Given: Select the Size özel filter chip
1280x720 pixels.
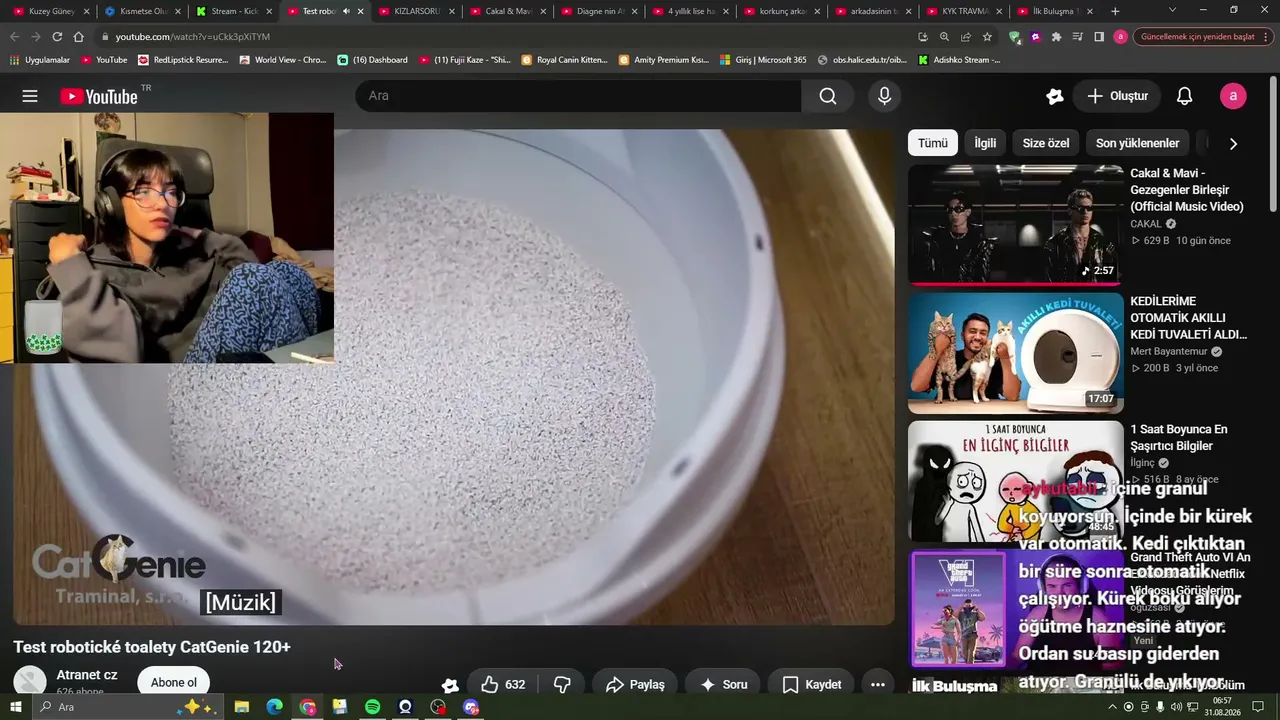Looking at the screenshot, I should click(x=1046, y=143).
